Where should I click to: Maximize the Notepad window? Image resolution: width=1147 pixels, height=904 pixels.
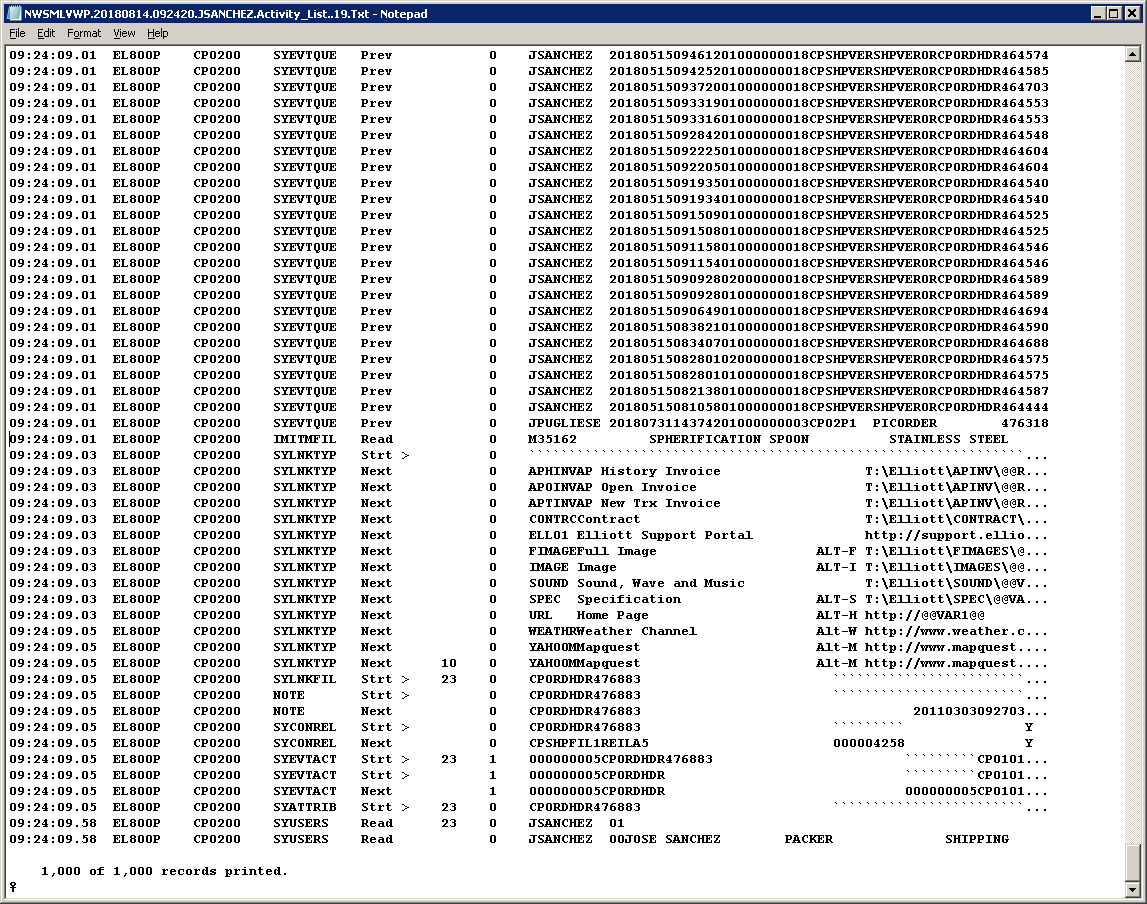1113,13
